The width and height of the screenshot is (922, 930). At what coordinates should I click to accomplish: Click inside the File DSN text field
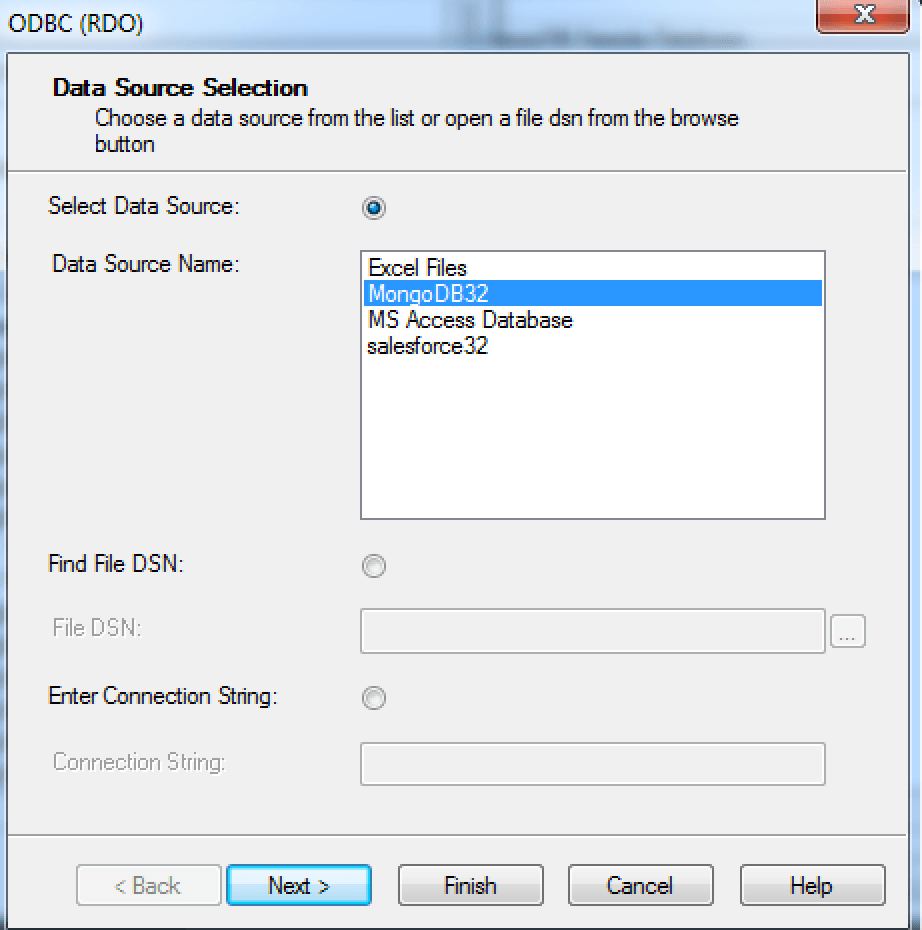tap(590, 631)
